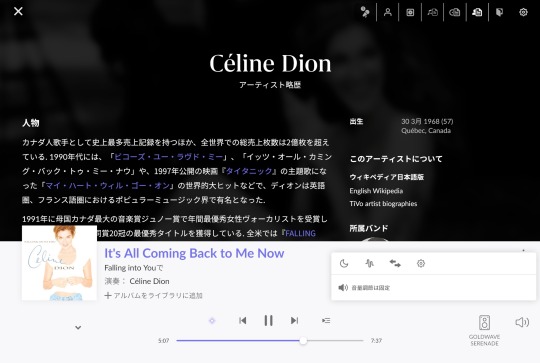This screenshot has height=363, width=540.
Task: Click the アーティスト略歴 subtitle
Action: pos(270,85)
